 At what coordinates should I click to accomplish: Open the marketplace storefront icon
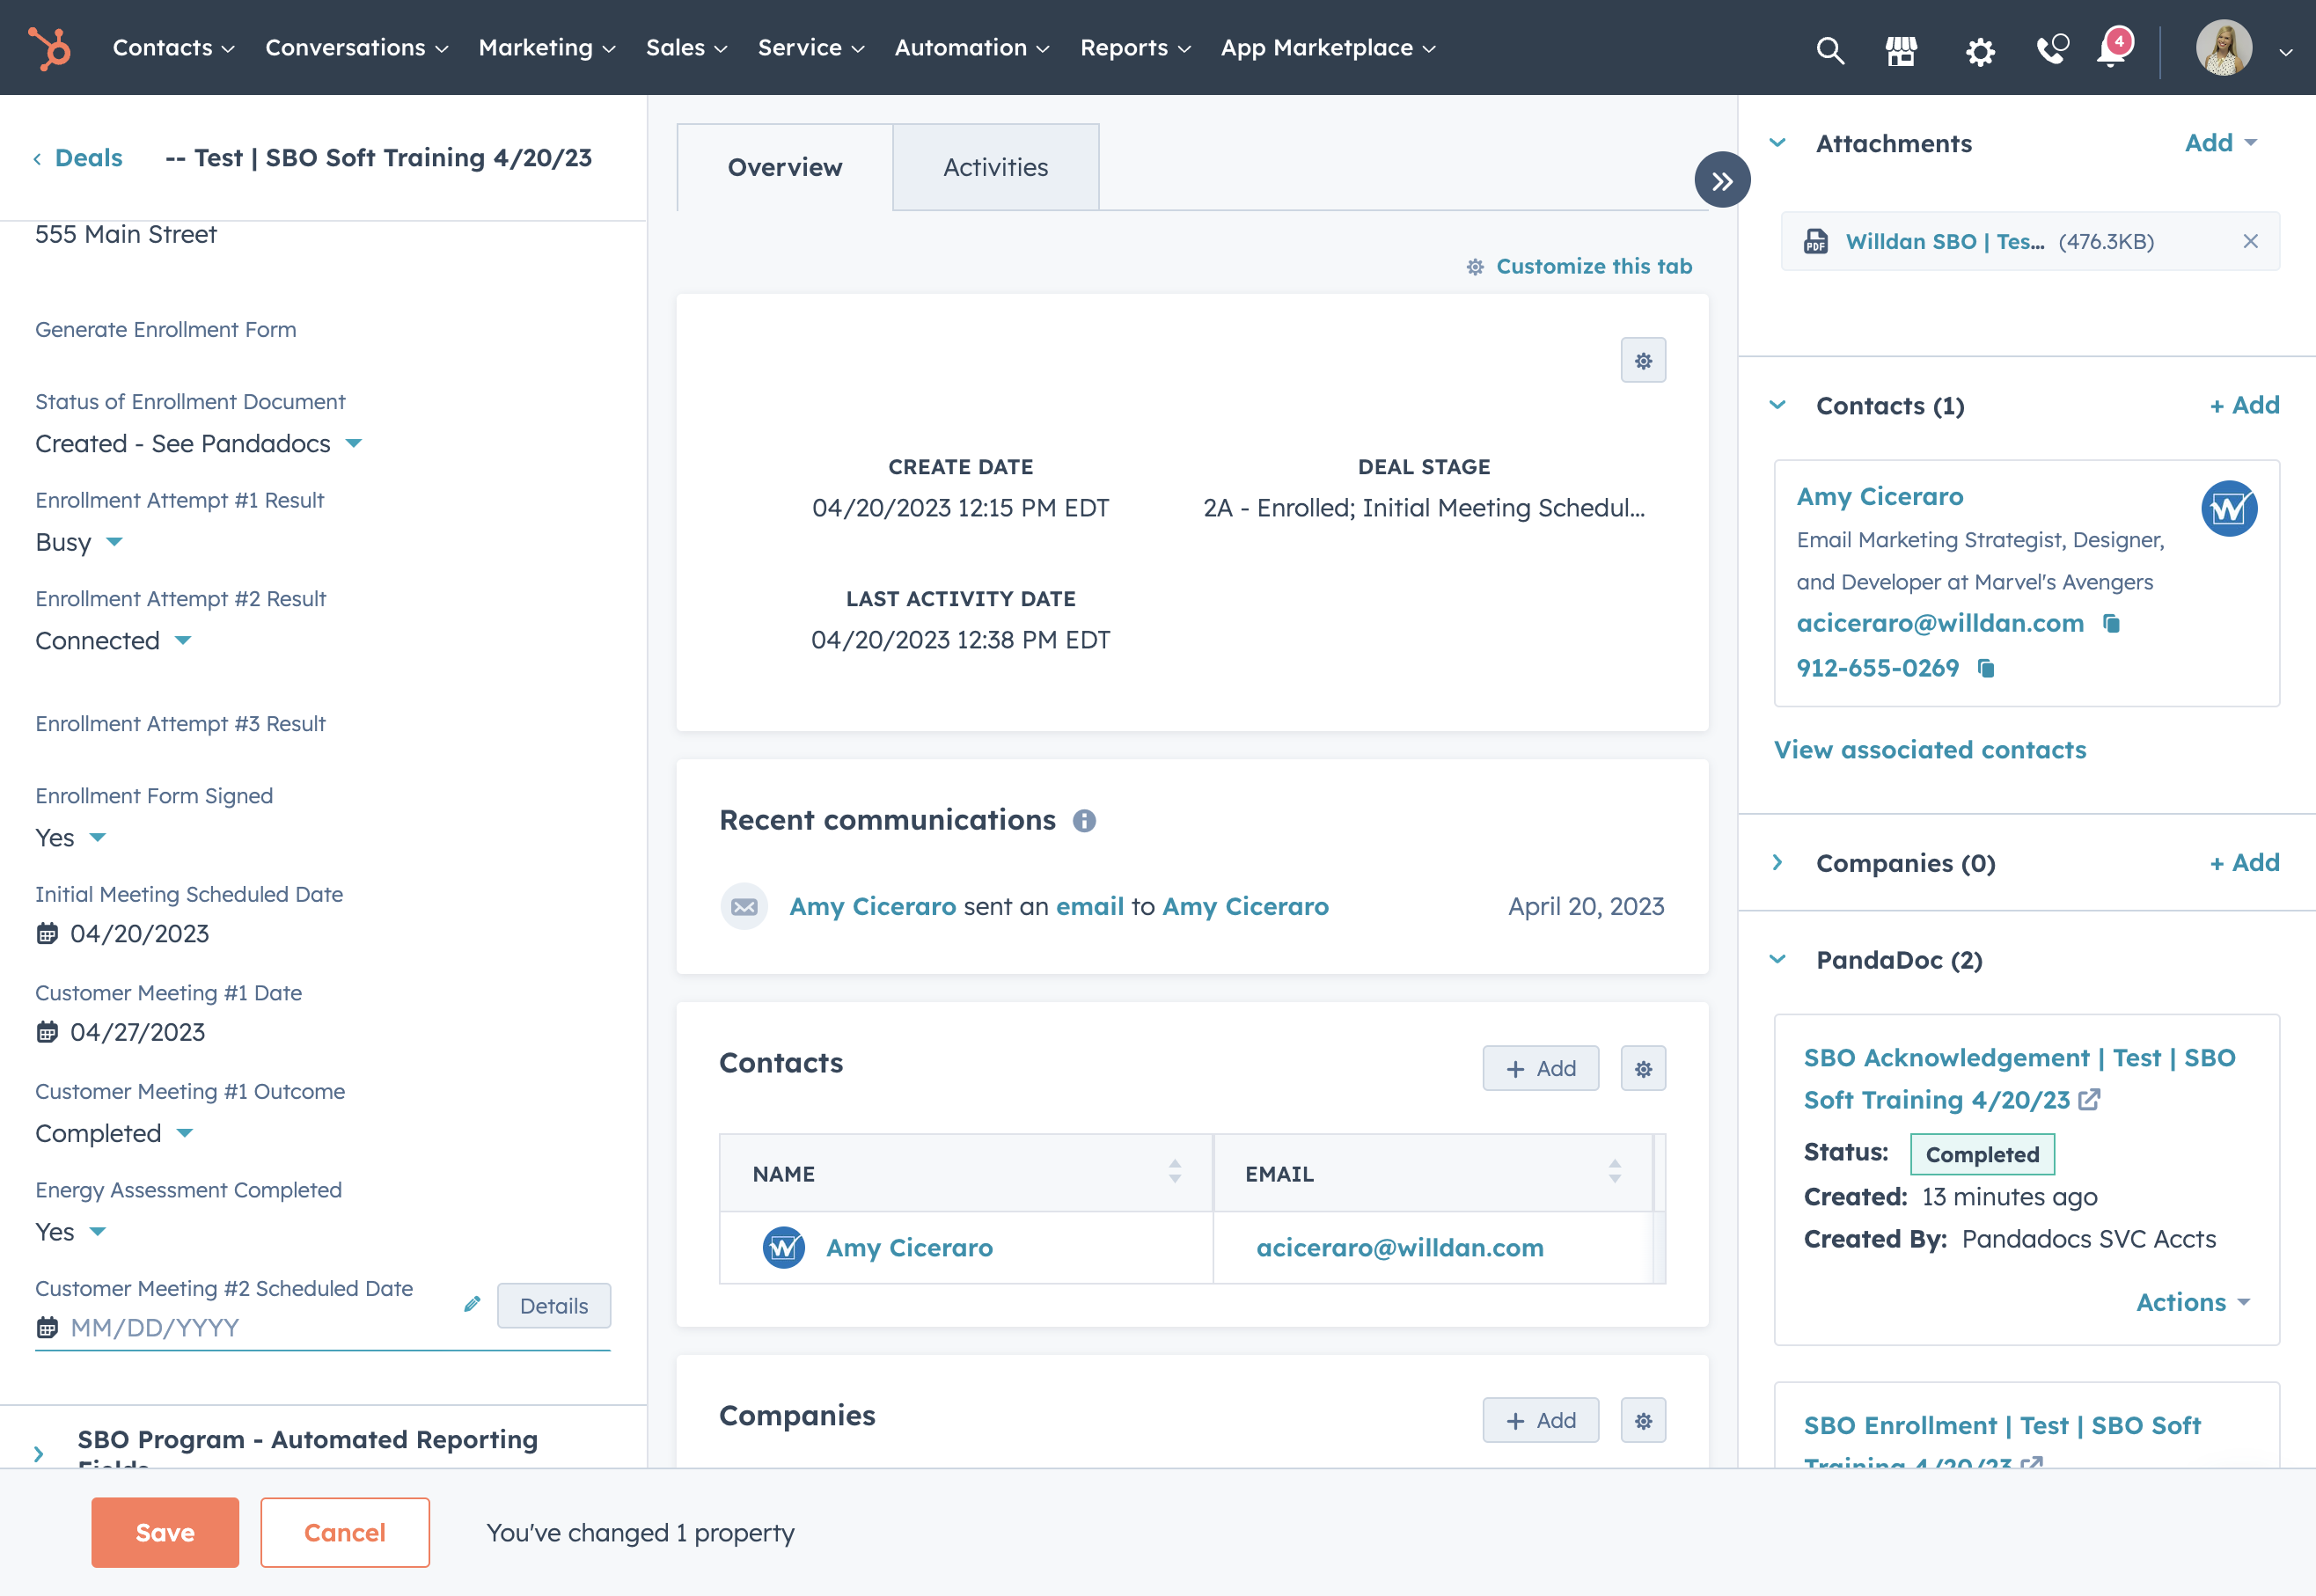(x=1901, y=49)
